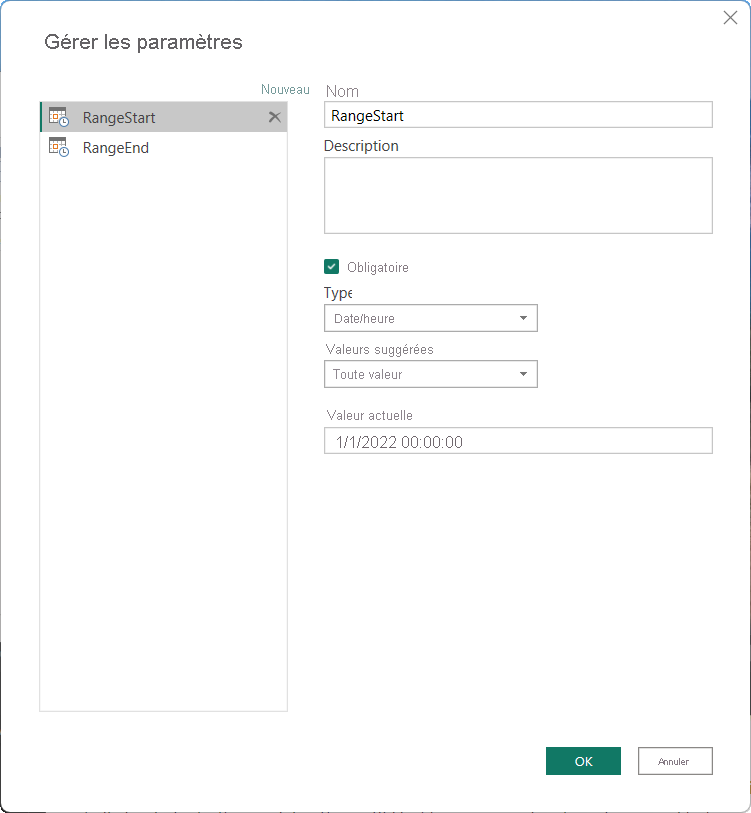Click the arrow of the Toute valeur combo box
Image resolution: width=751 pixels, height=813 pixels.
pos(523,374)
